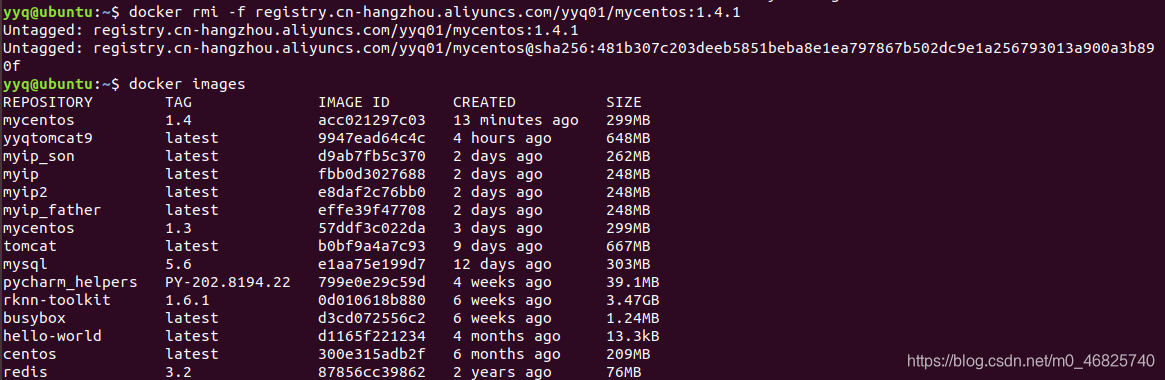Select repository name 'myip' with ID fbb0d3027688
1165x380 pixels.
coord(21,174)
